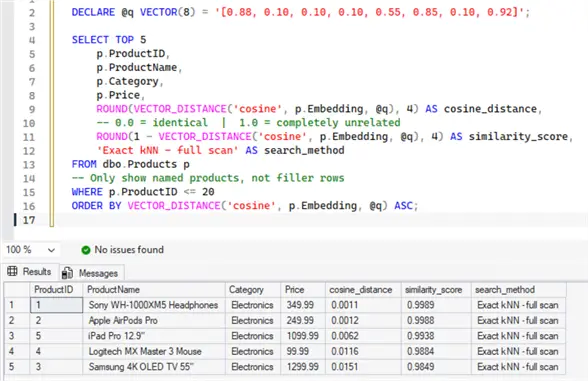Click the green comment on line 10

click(248, 123)
